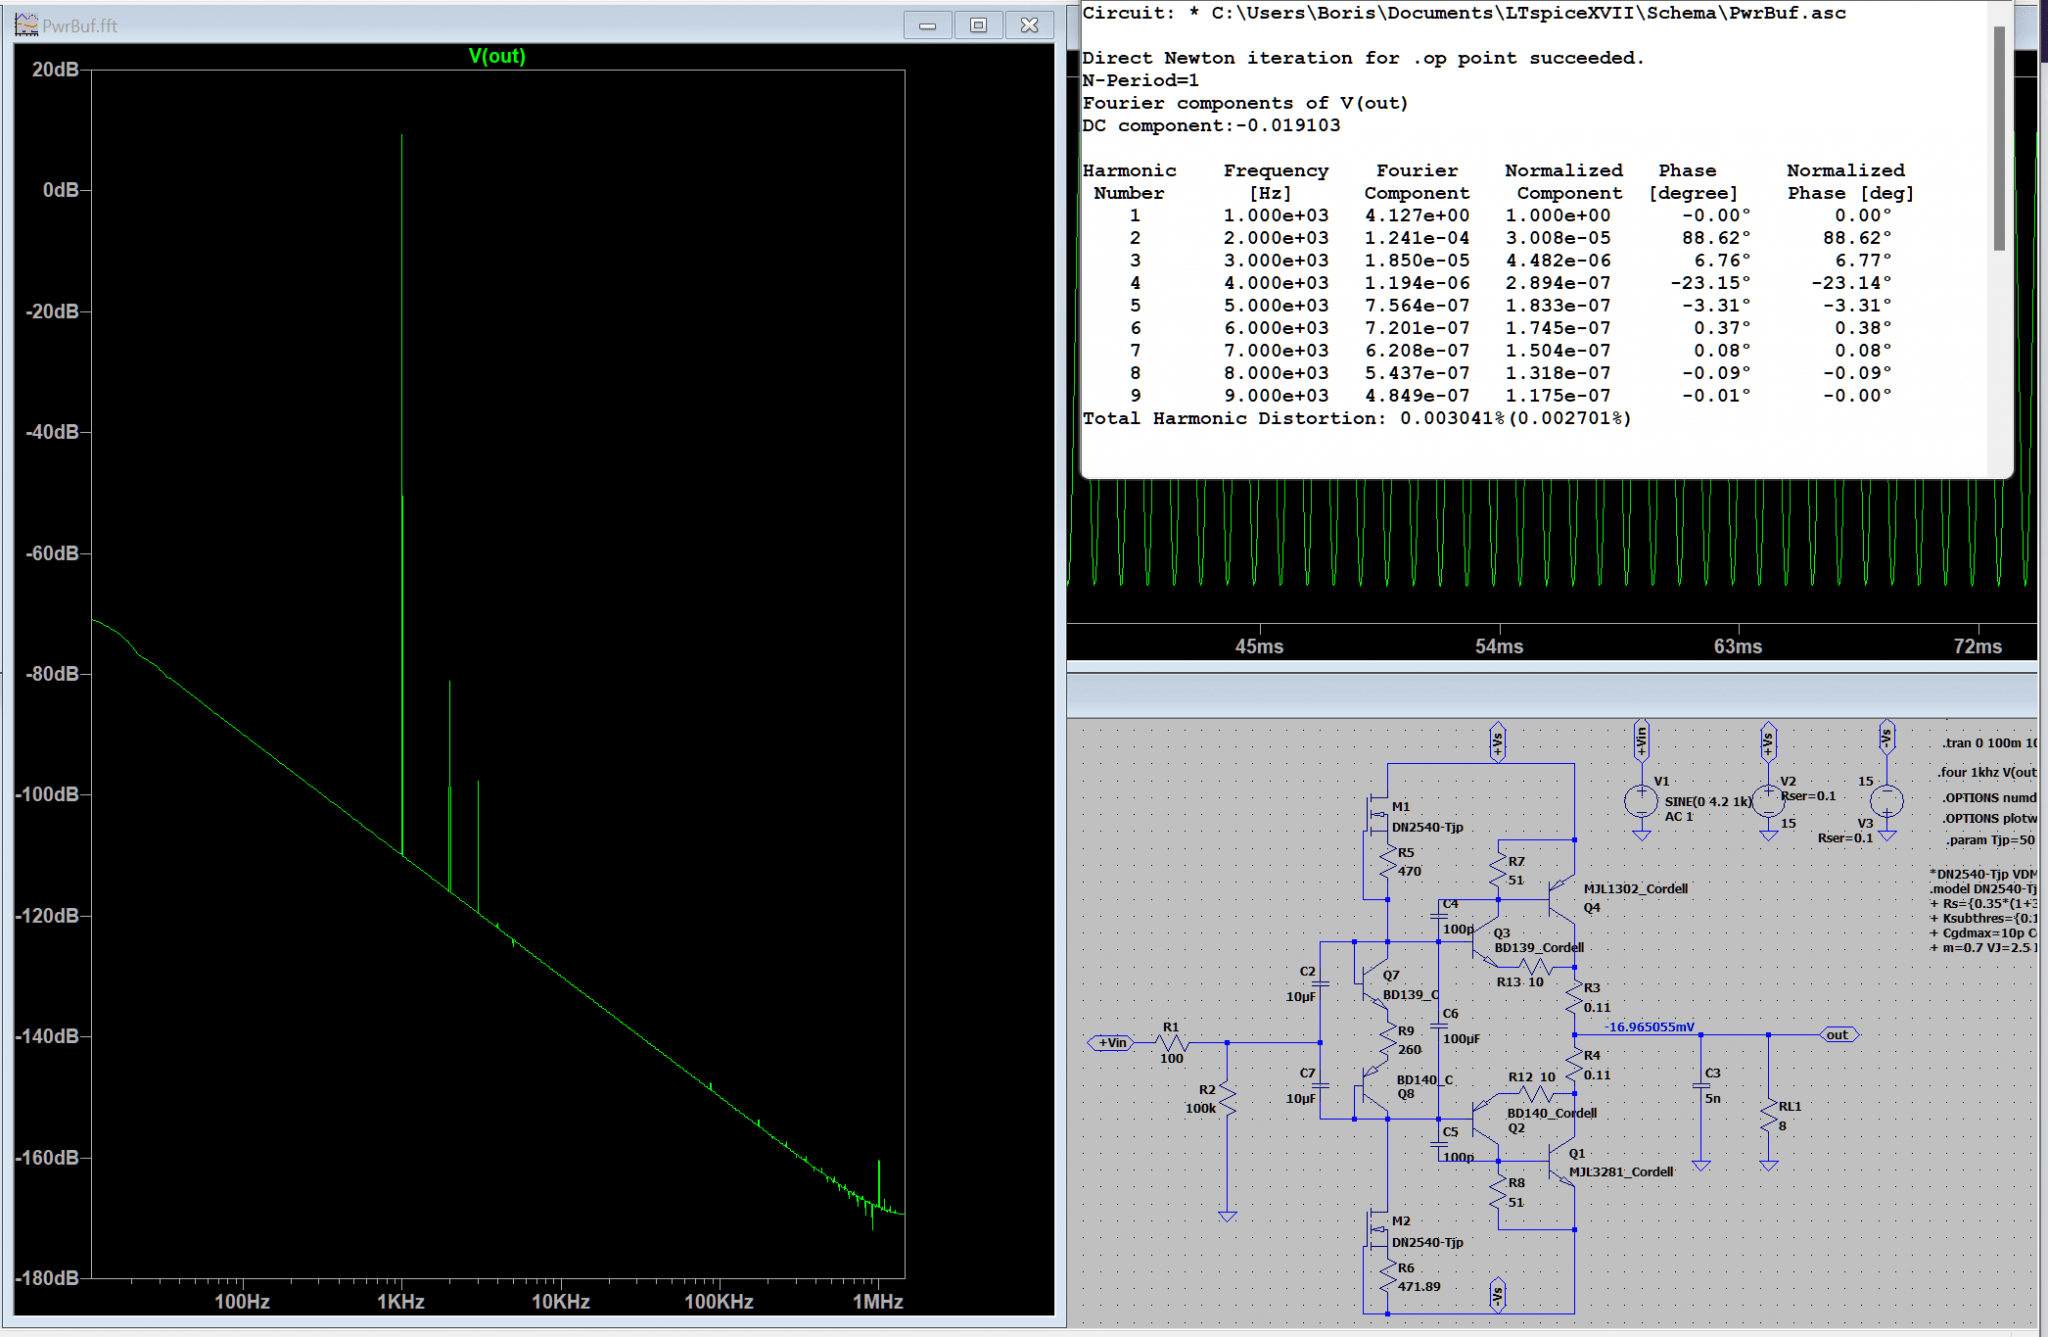This screenshot has height=1337, width=2048.
Task: Click the .param Tjp=50 directive text
Action: point(1990,839)
